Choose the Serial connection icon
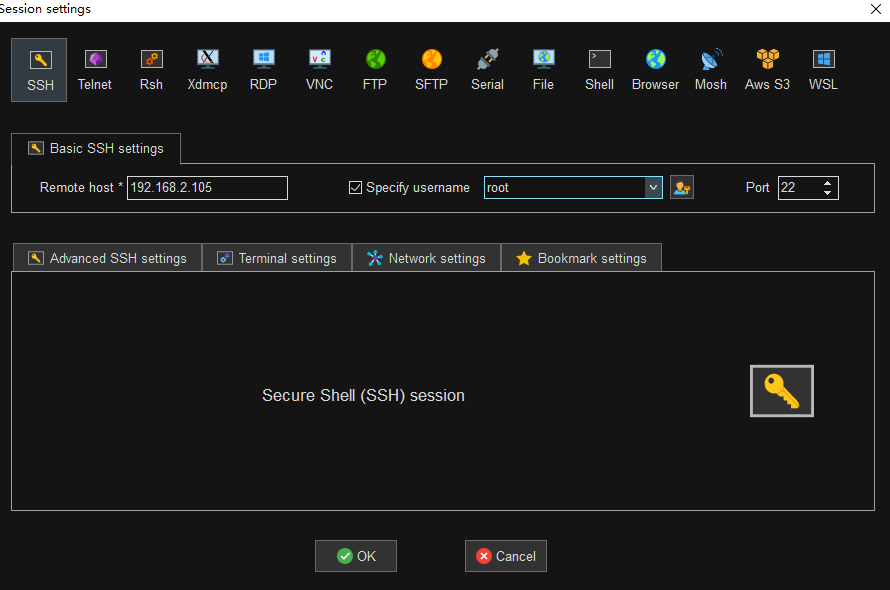This screenshot has height=590, width=890. [x=487, y=70]
